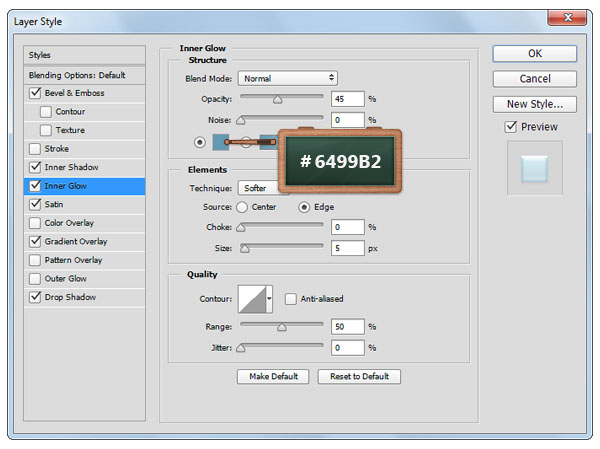The image size is (600, 449).
Task: Close the Layer Style dialog
Action: pyautogui.click(x=570, y=17)
